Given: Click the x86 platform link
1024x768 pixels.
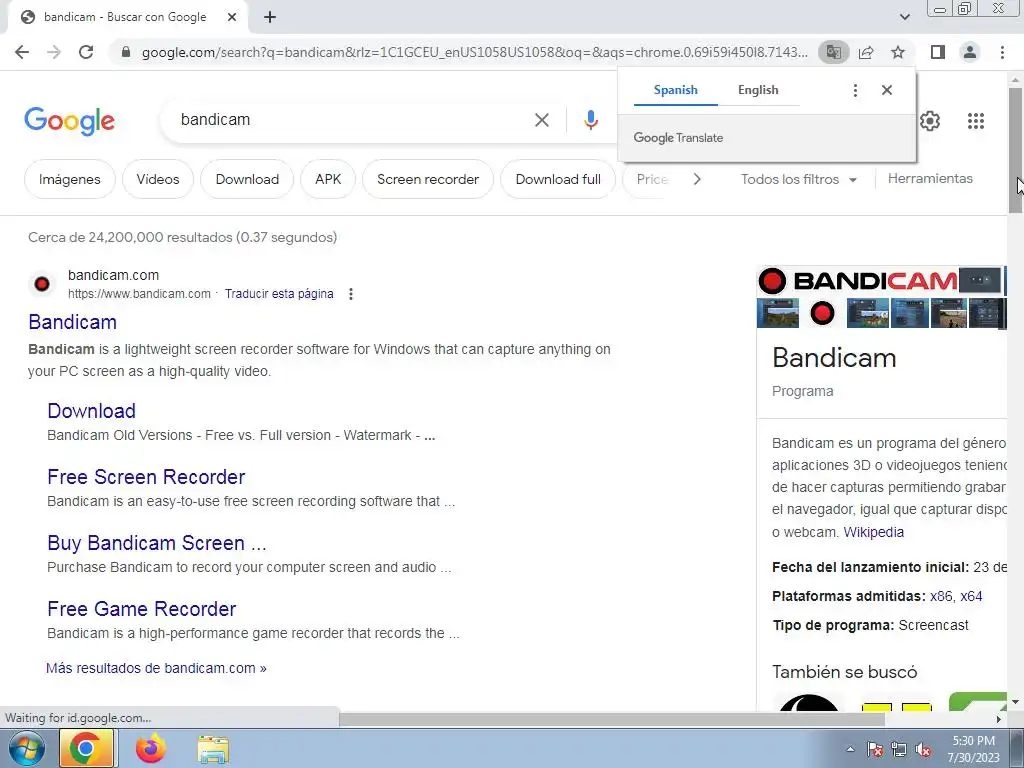Looking at the screenshot, I should click(941, 596).
